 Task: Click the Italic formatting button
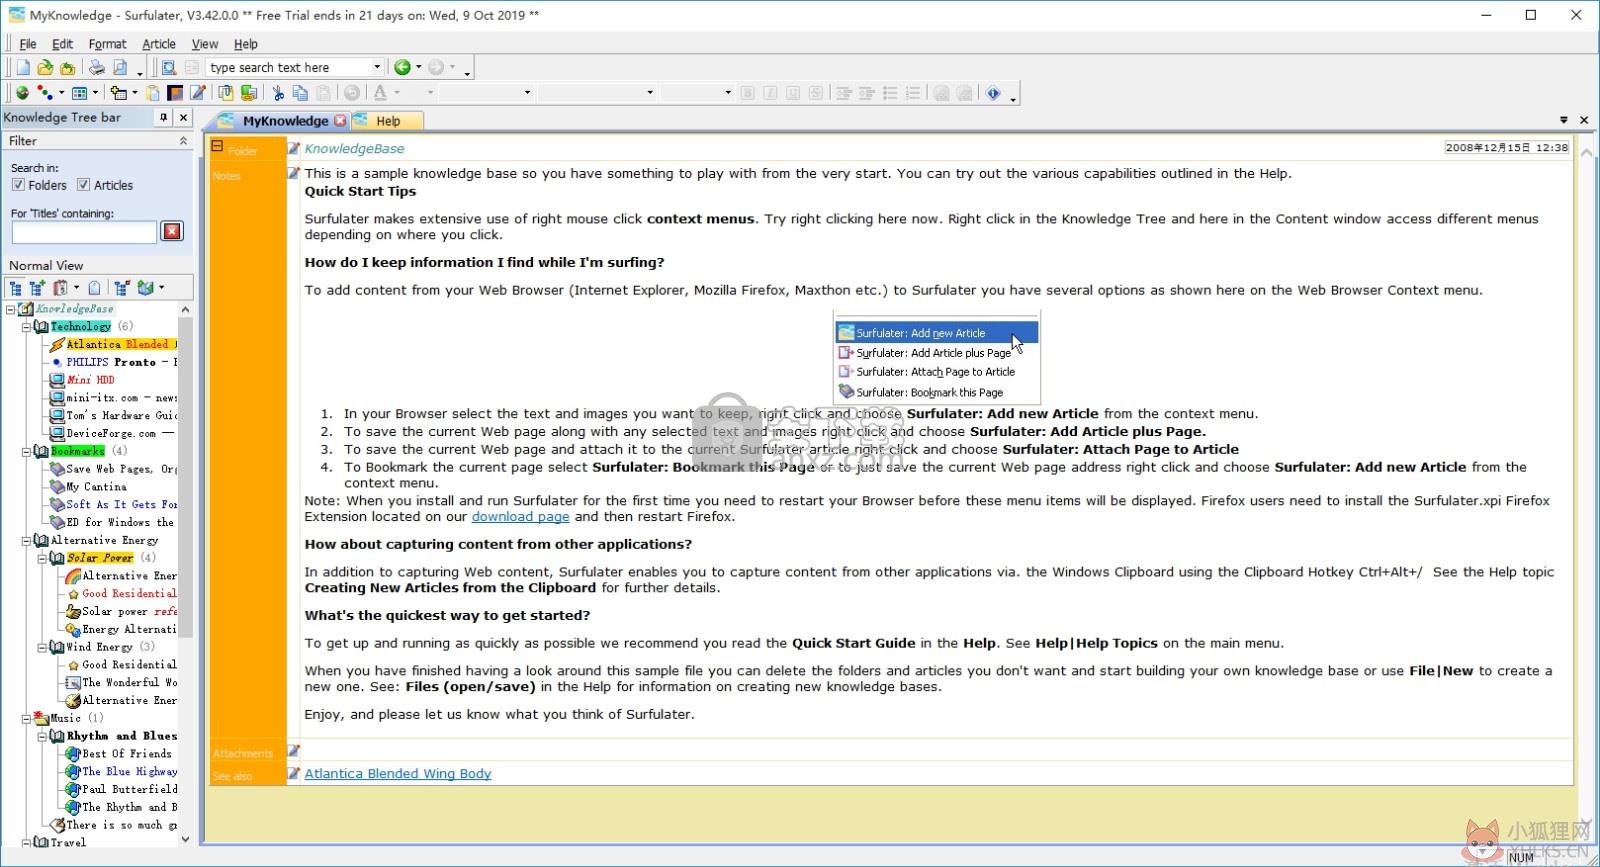pyautogui.click(x=770, y=93)
